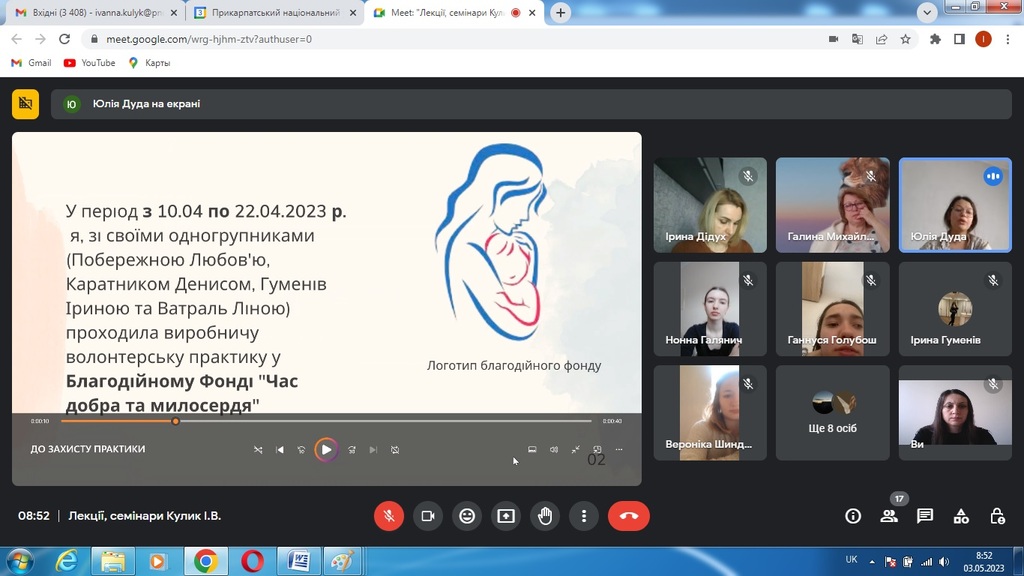The width and height of the screenshot is (1024, 576).
Task: Unmute the microphone in Meet
Action: click(389, 516)
